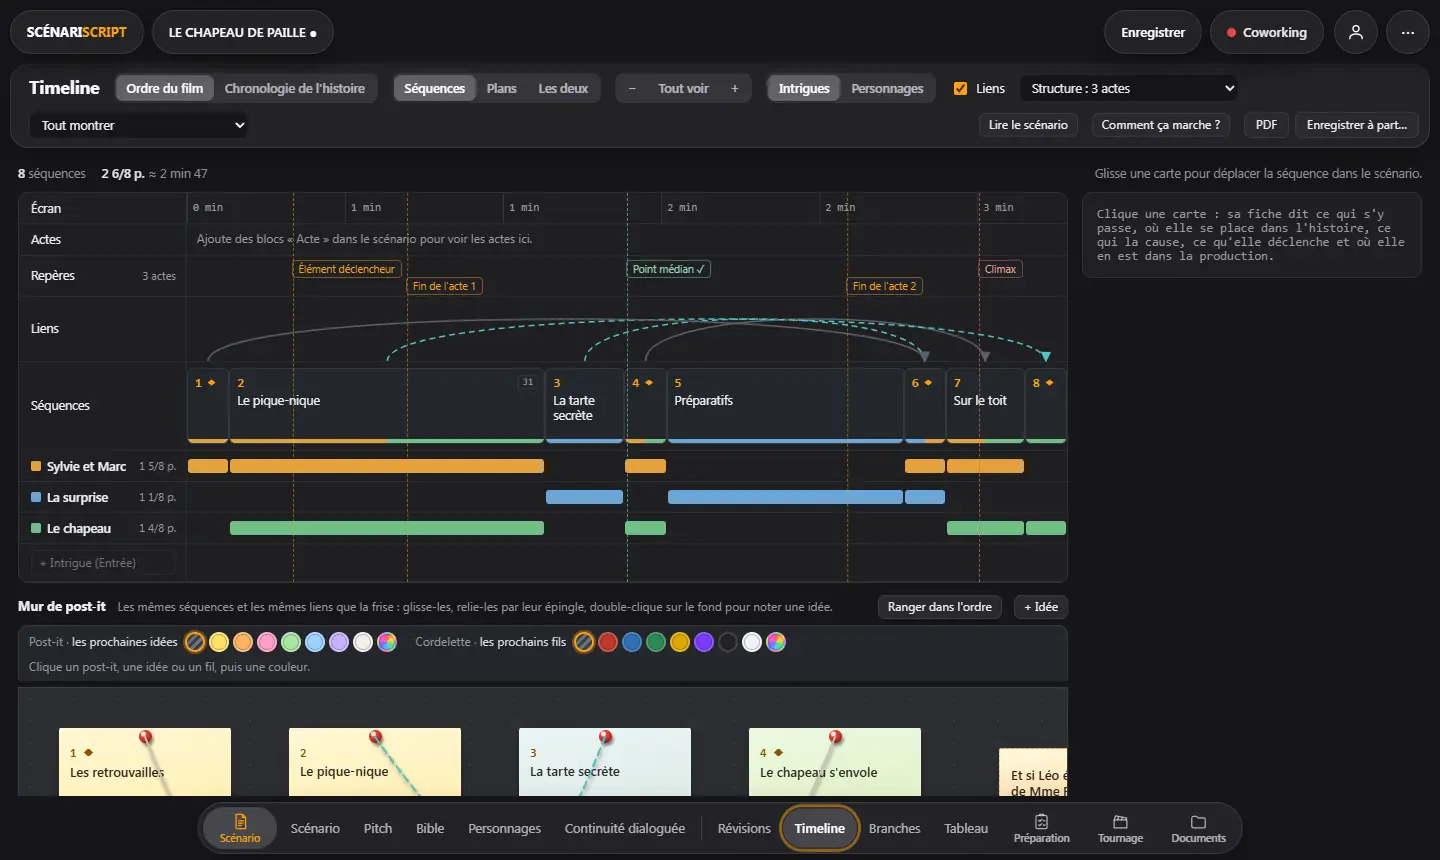Select the no-color cordelette swatch
This screenshot has height=860, width=1440.
pos(584,642)
